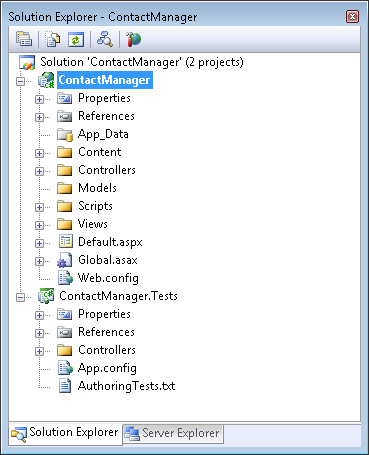The image size is (369, 455).
Task: Click the Content folder icon
Action: pyautogui.click(x=65, y=152)
